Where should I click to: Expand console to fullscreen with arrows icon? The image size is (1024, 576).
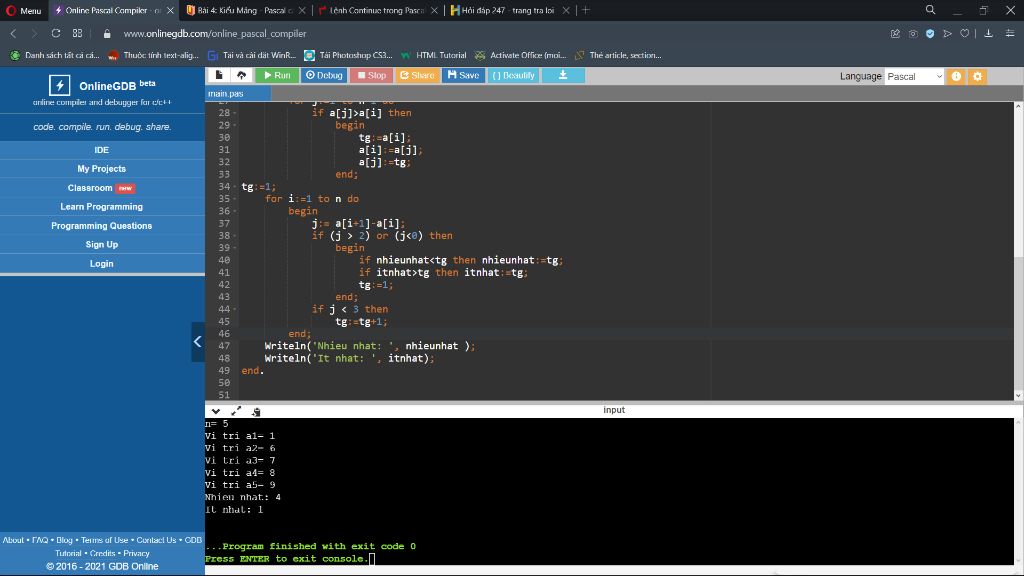(x=236, y=411)
